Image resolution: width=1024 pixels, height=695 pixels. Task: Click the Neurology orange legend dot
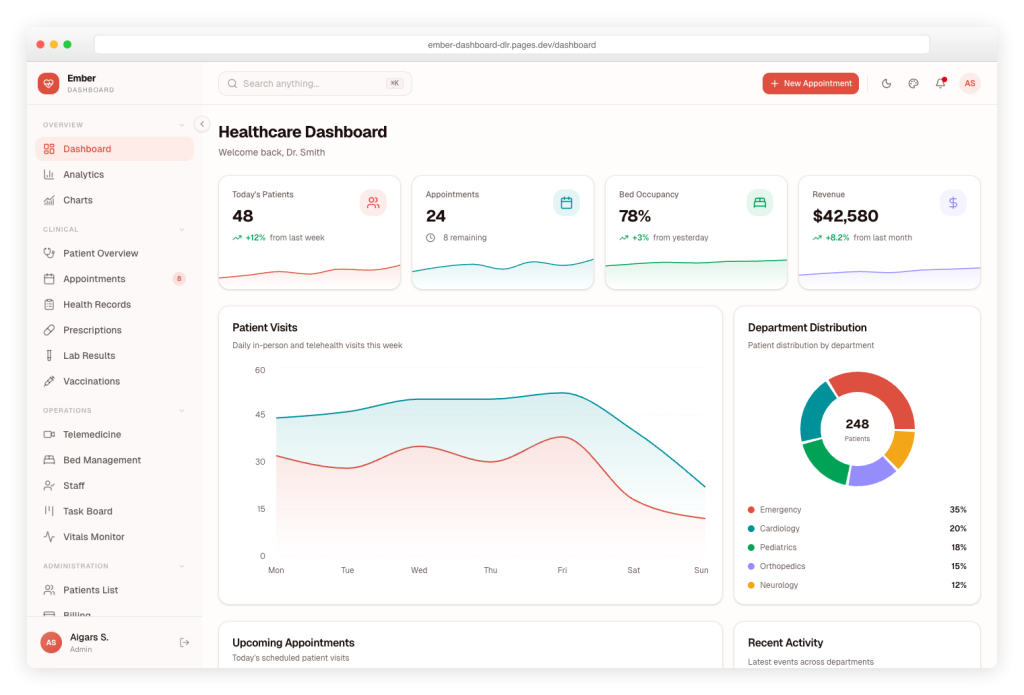coord(751,585)
